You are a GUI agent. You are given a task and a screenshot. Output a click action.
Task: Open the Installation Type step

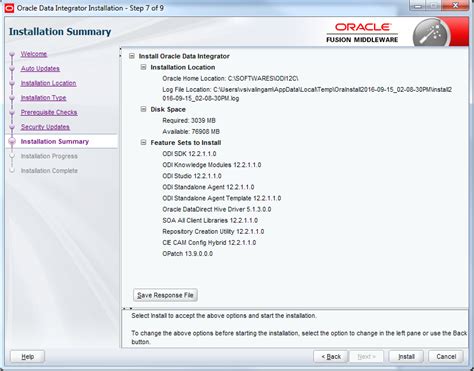pyautogui.click(x=43, y=98)
